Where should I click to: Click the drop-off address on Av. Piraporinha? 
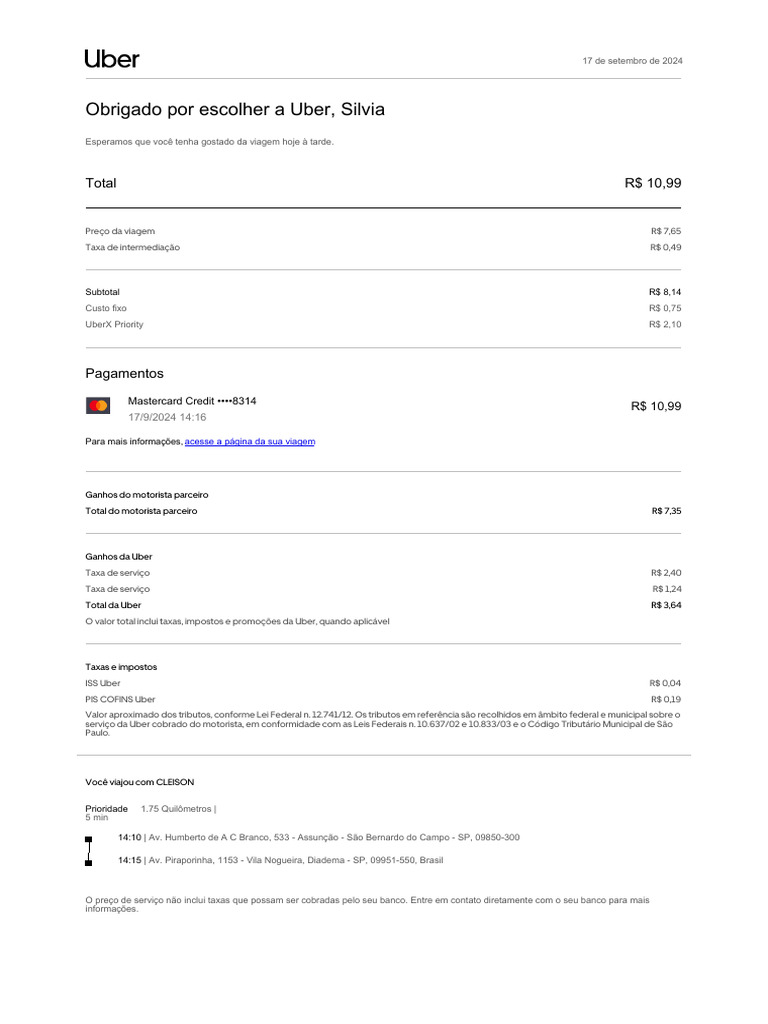[296, 860]
